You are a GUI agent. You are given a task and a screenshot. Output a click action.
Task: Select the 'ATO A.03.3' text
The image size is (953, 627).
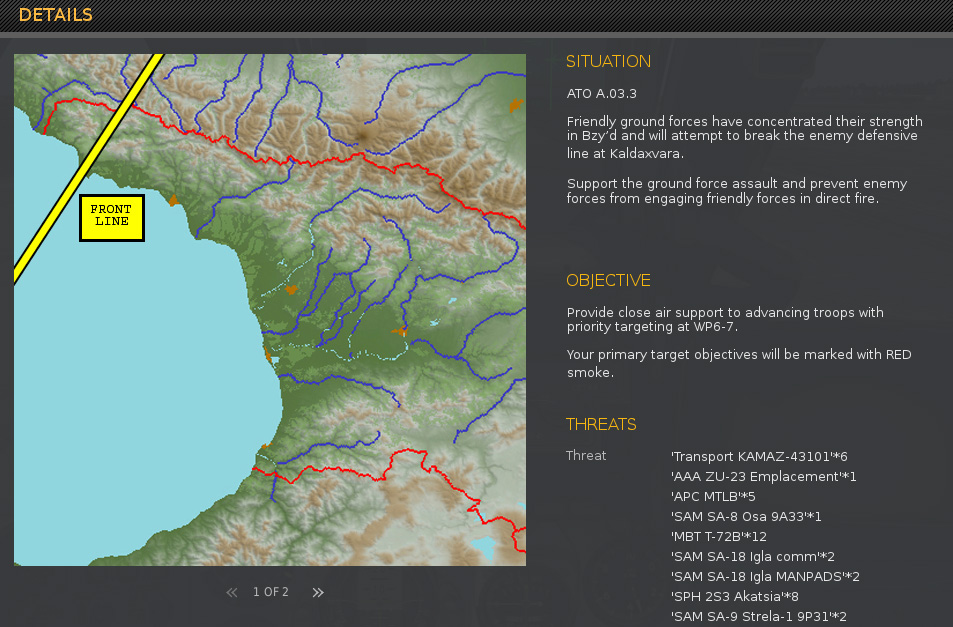click(602, 94)
